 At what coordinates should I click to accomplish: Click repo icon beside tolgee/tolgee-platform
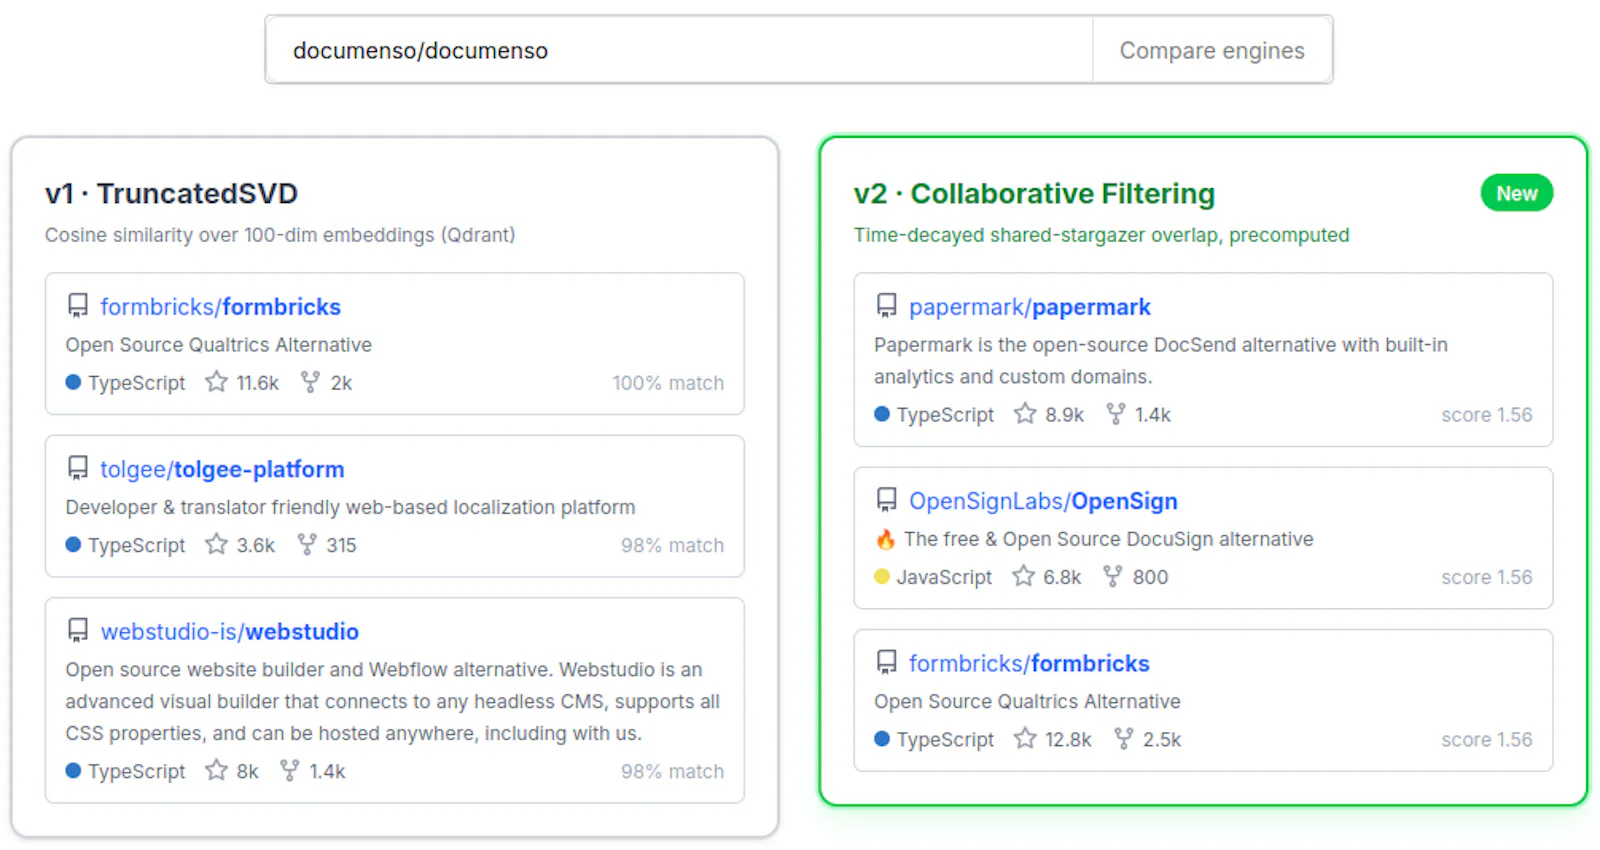click(78, 468)
